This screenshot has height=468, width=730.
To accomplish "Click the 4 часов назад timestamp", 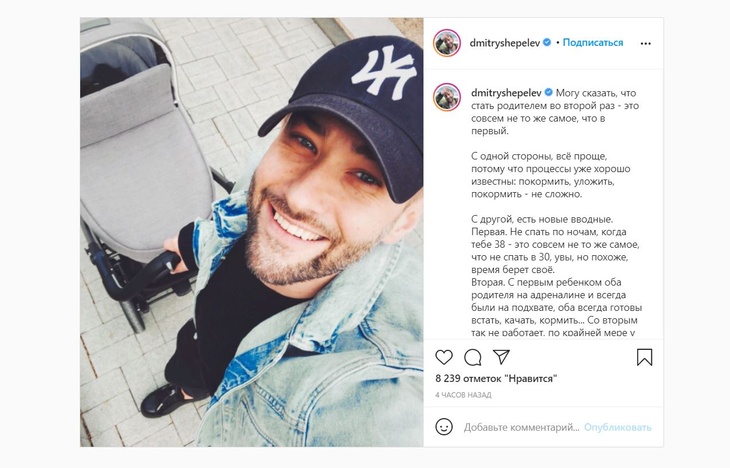I will tap(463, 395).
